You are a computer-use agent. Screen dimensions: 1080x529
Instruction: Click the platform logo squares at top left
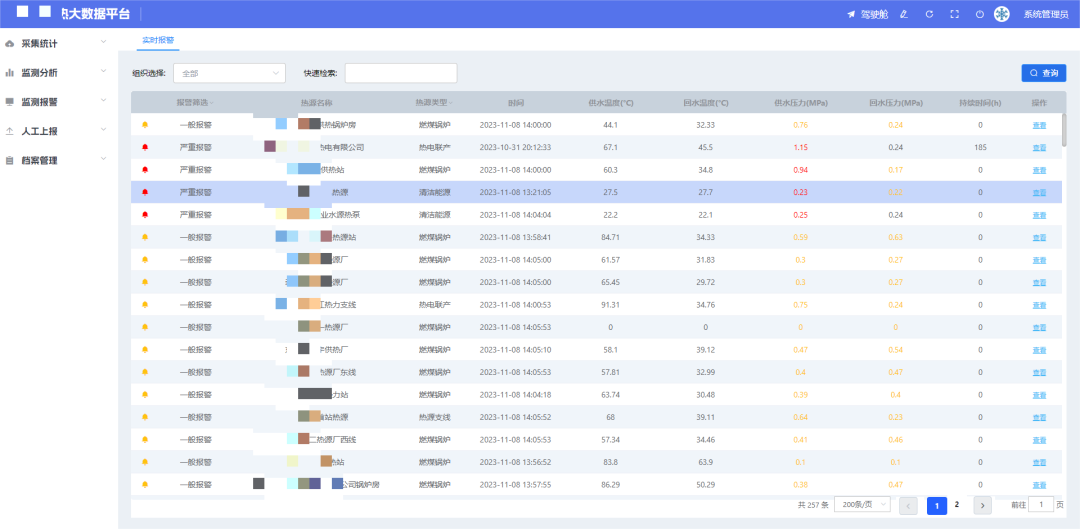point(34,11)
